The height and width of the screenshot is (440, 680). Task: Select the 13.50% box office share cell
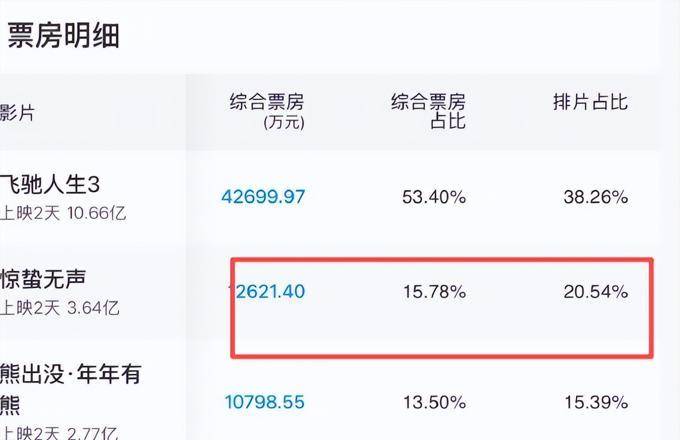[x=434, y=402]
